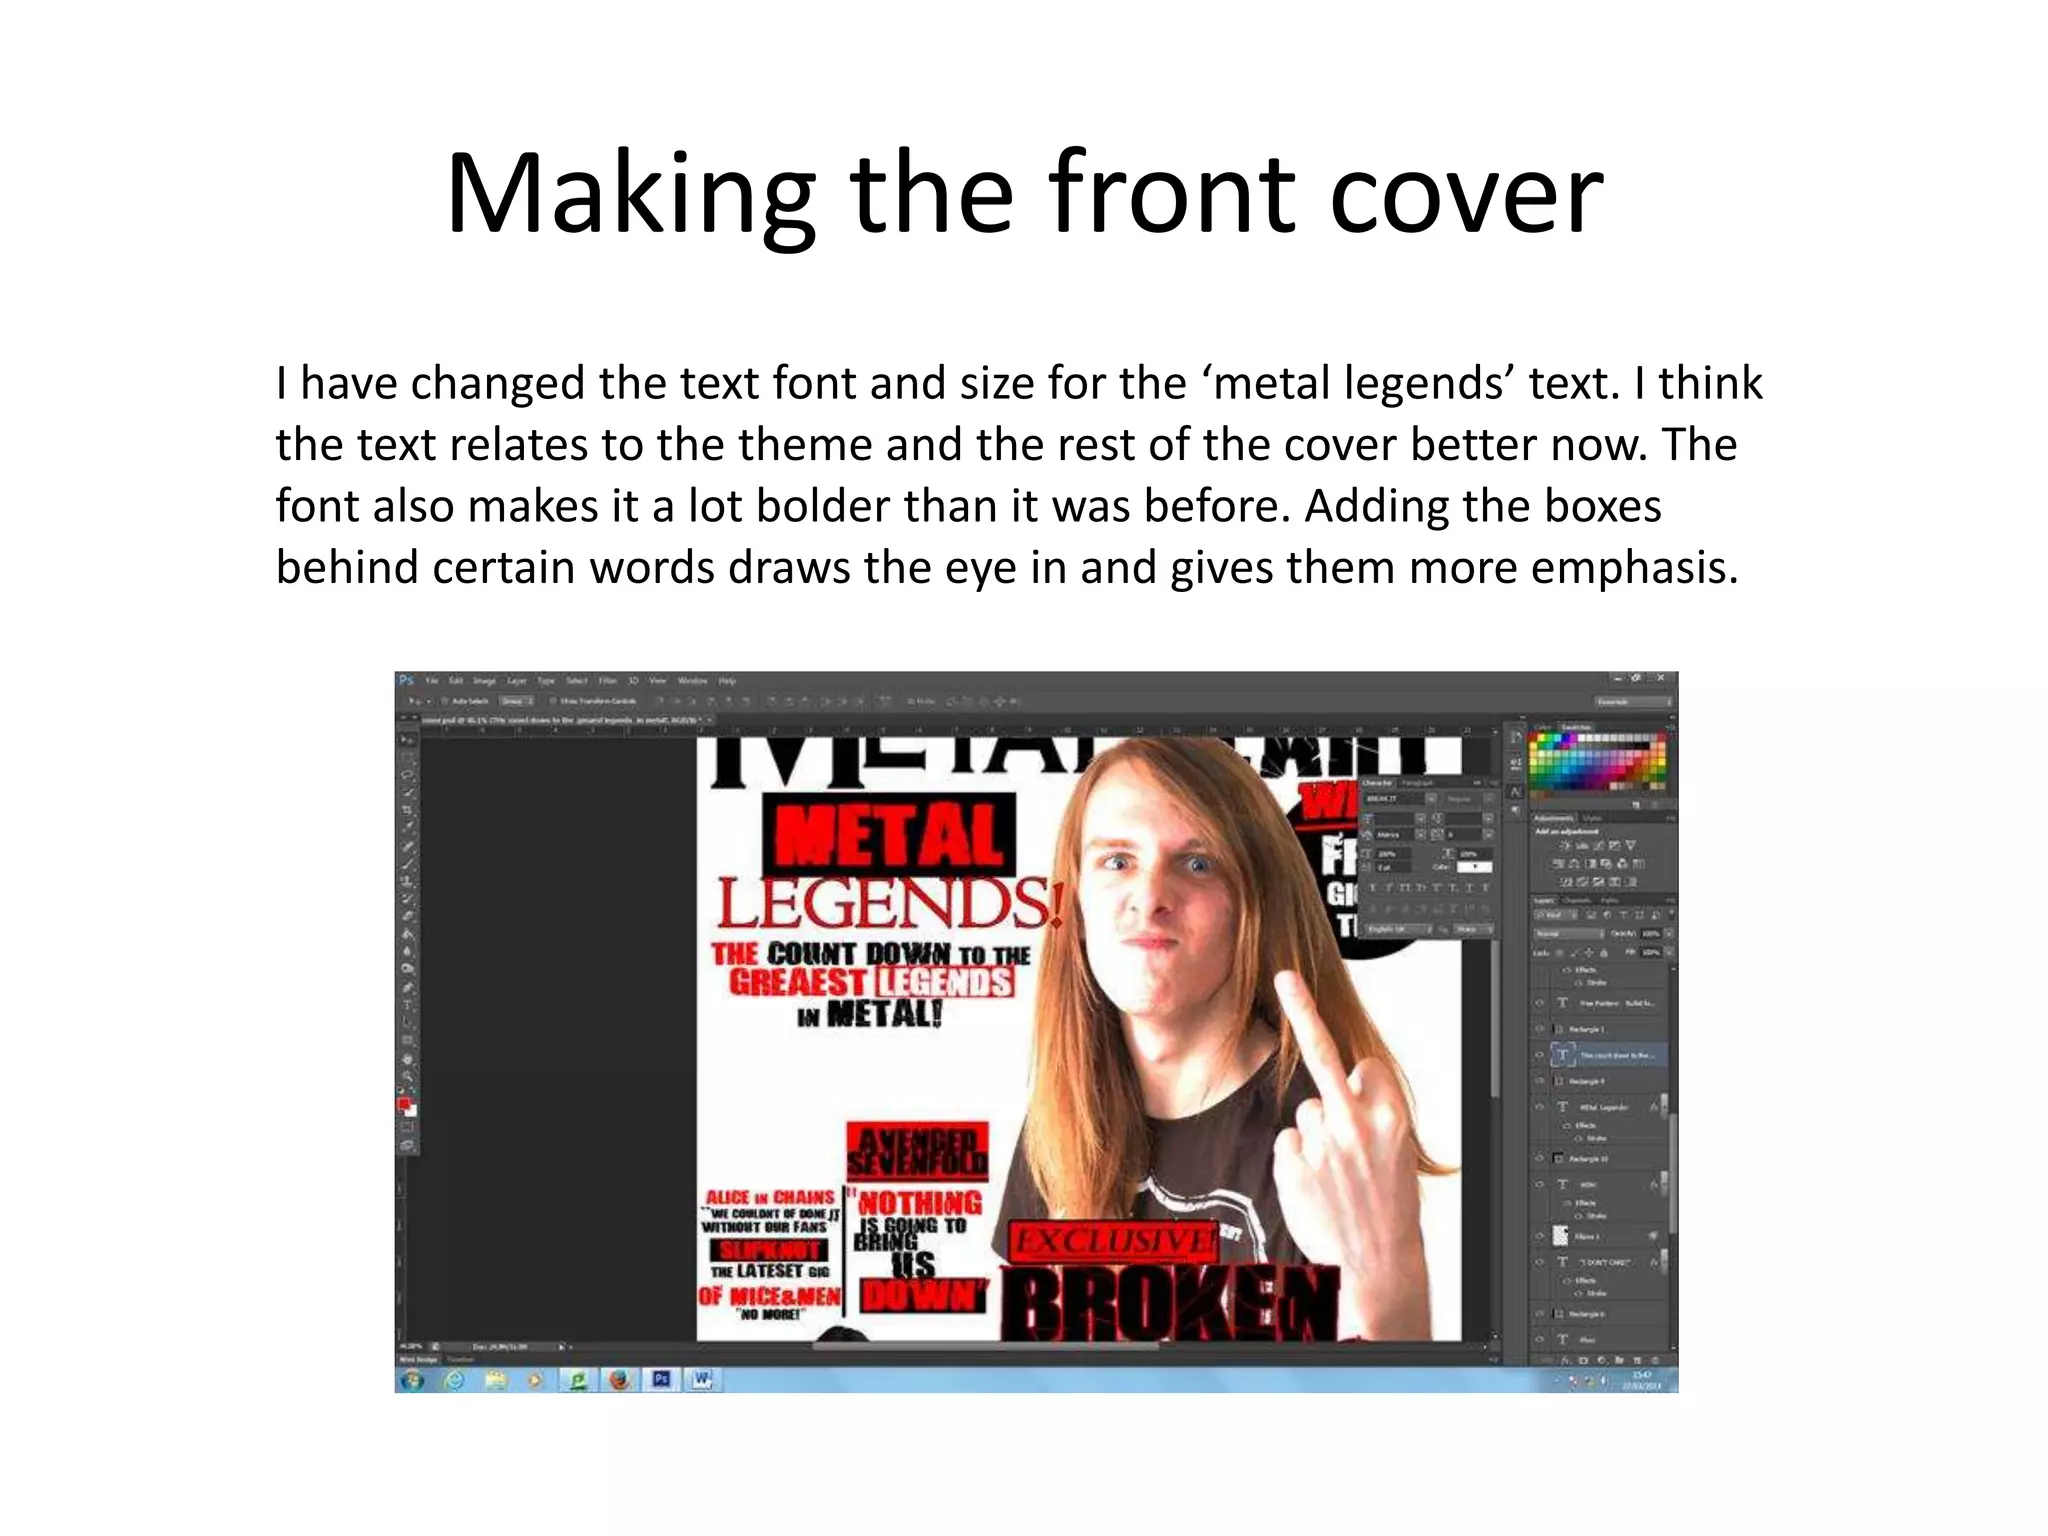Select the Rectangle 1 layer
The image size is (2048, 1536).
(x=1600, y=1029)
